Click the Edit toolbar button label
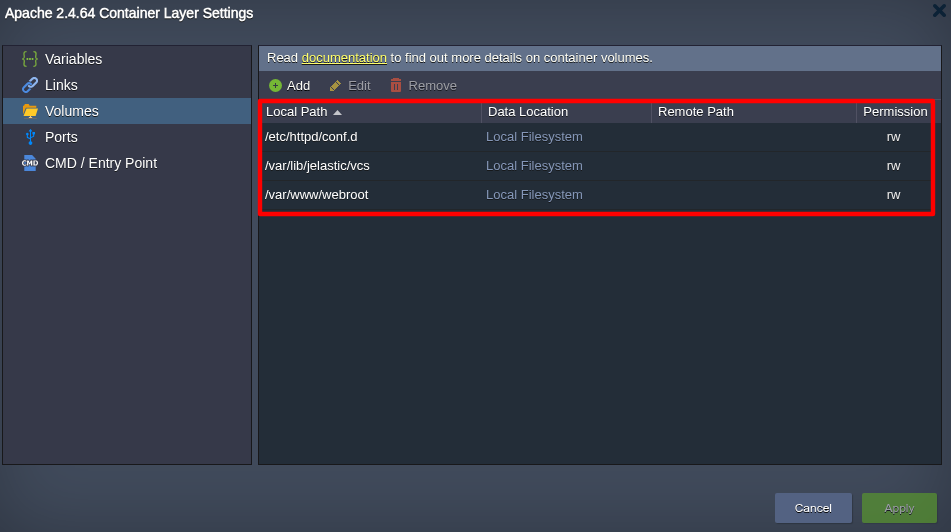Image resolution: width=951 pixels, height=532 pixels. (359, 86)
